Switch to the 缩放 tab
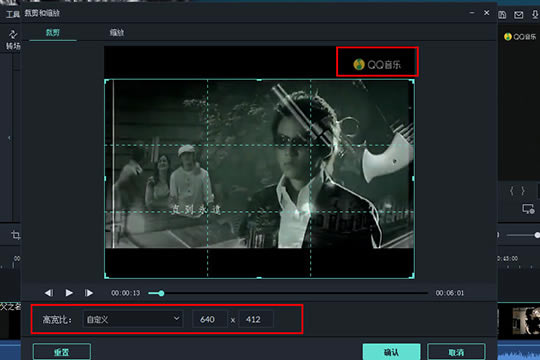Viewport: 540px width, 360px height. pyautogui.click(x=117, y=32)
